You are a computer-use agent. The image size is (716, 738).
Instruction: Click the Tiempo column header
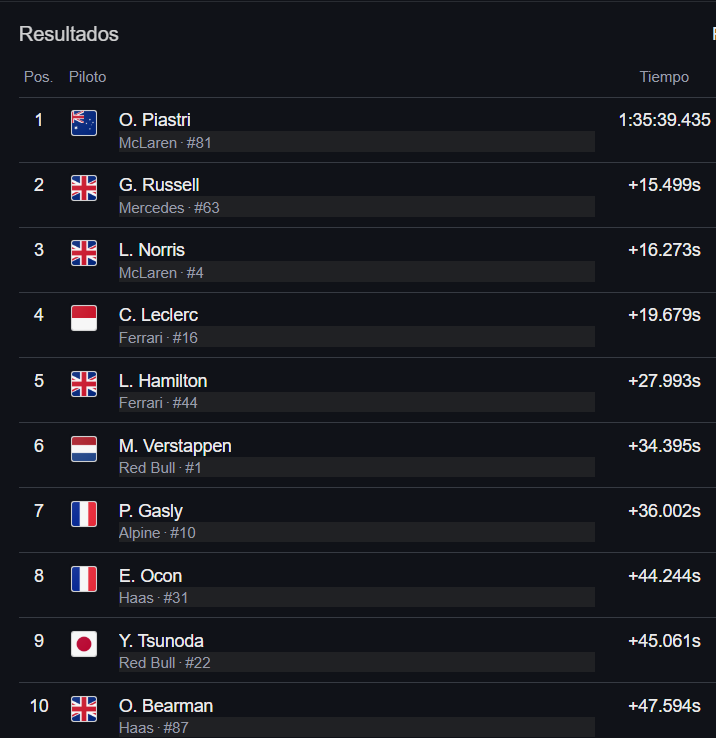pos(664,77)
